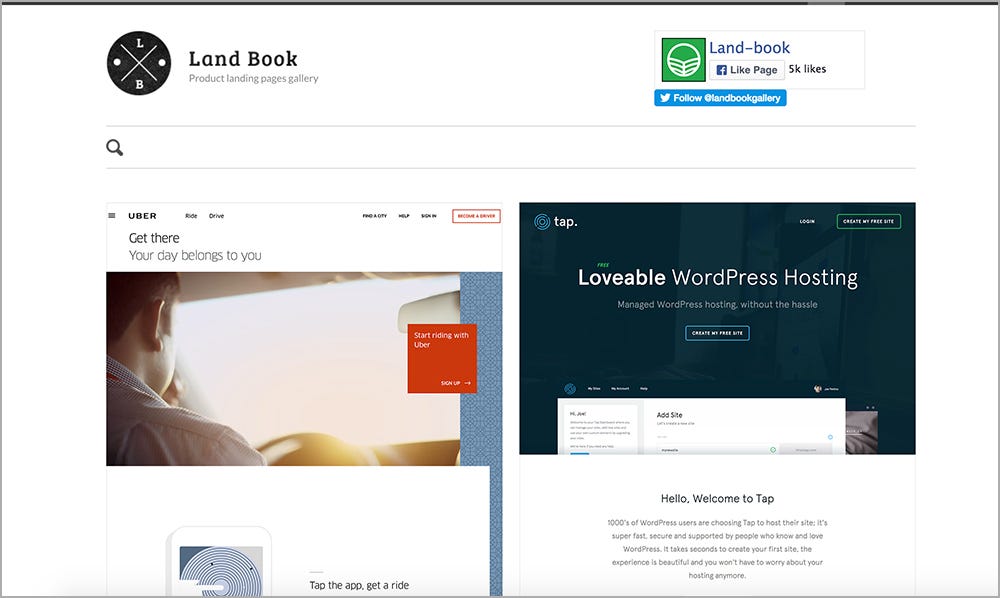Image resolution: width=1000 pixels, height=598 pixels.
Task: Click the Land Book site title
Action: (x=243, y=59)
